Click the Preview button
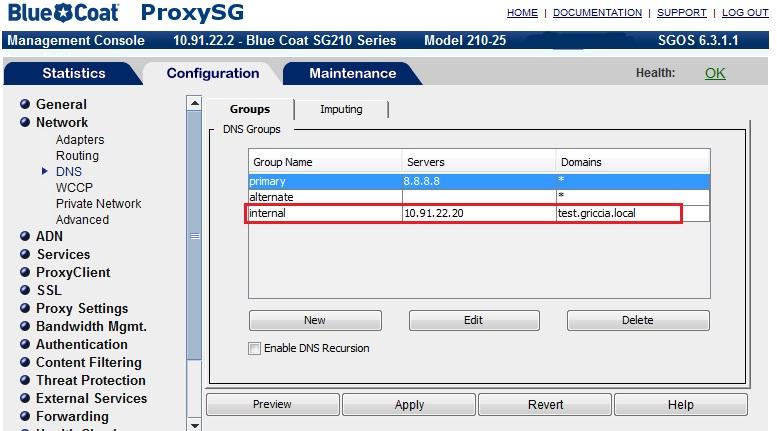Screen dimensions: 777x431 (x=273, y=404)
